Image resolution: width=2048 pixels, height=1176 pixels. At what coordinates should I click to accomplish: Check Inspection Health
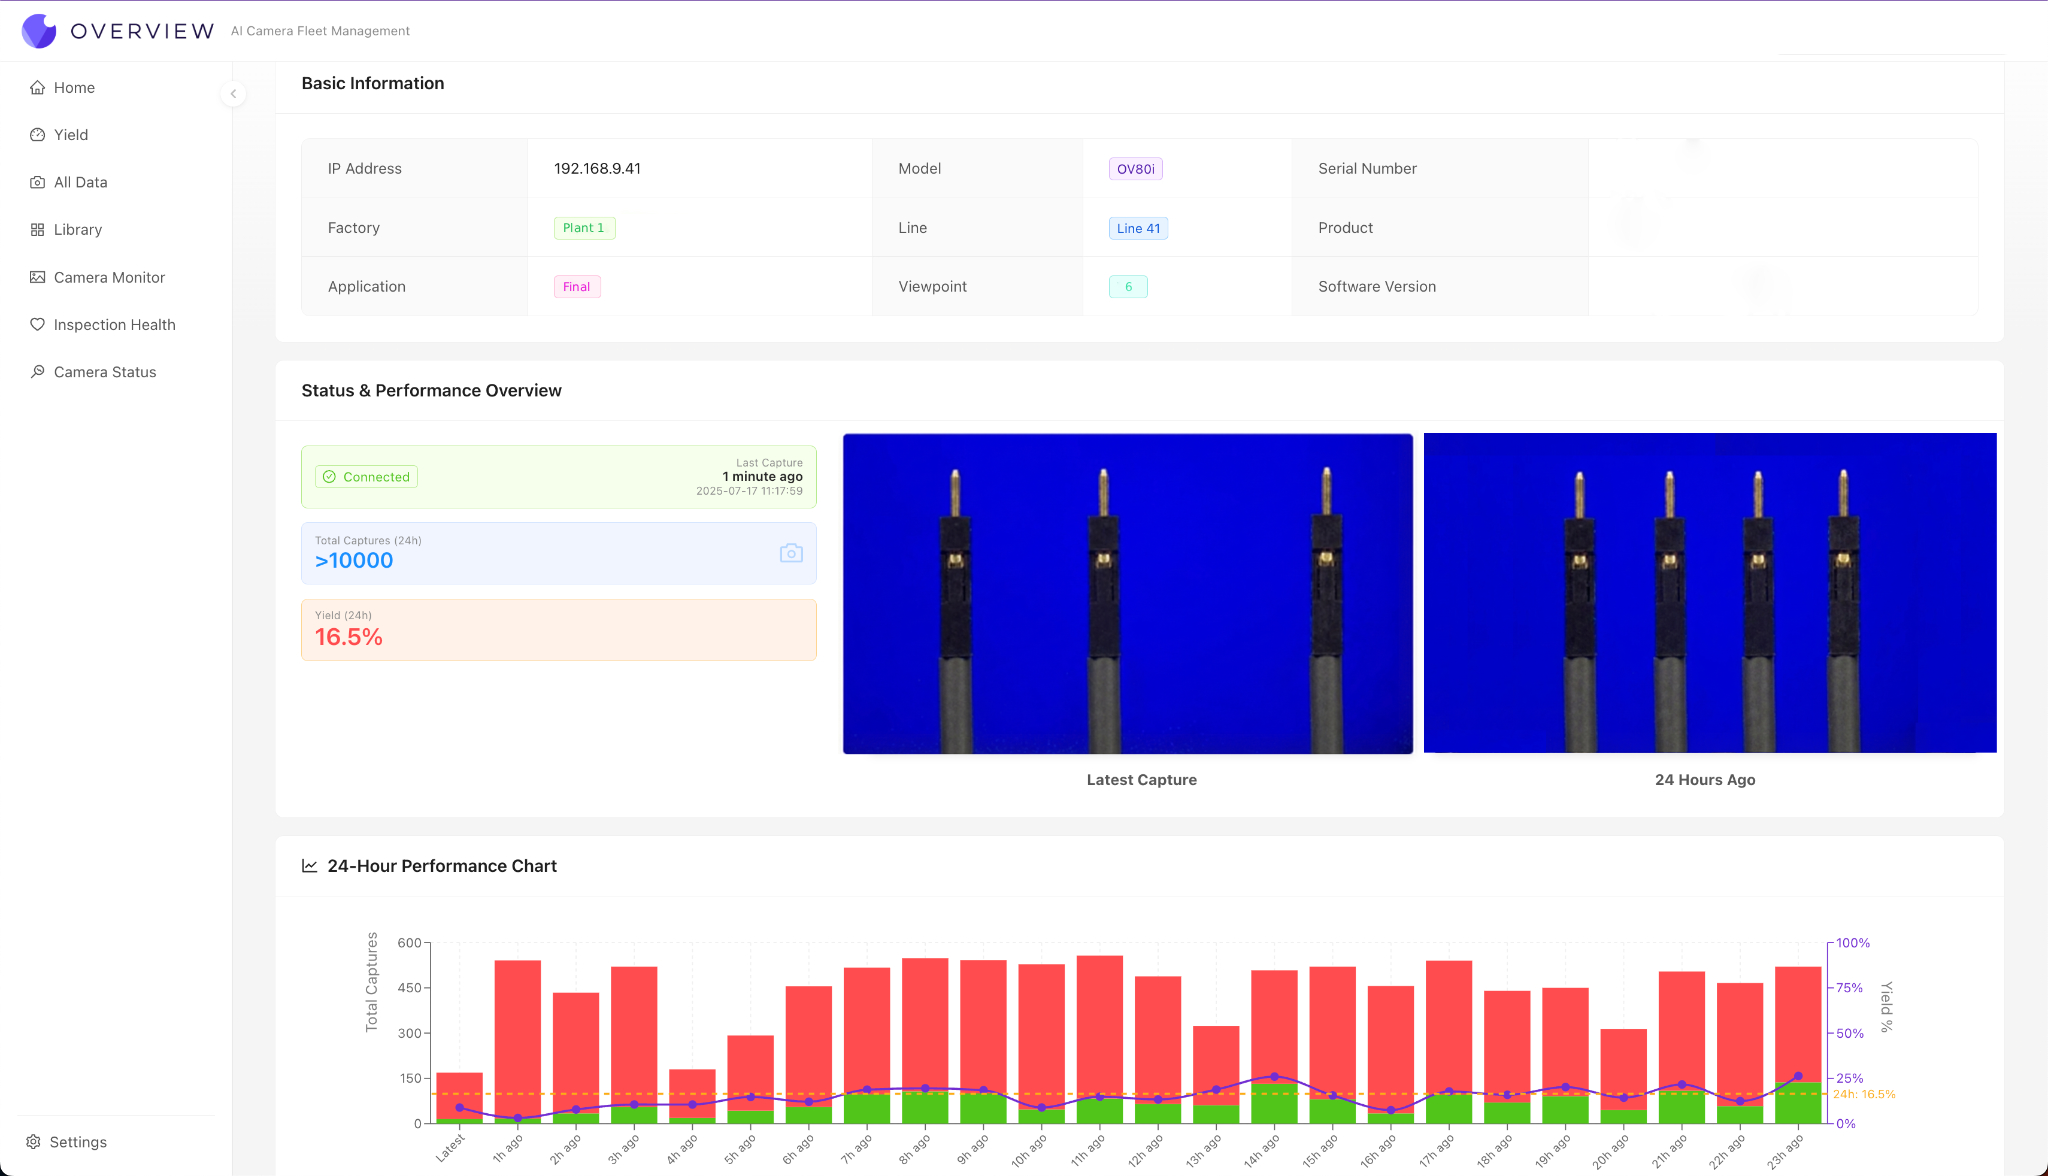coord(114,324)
